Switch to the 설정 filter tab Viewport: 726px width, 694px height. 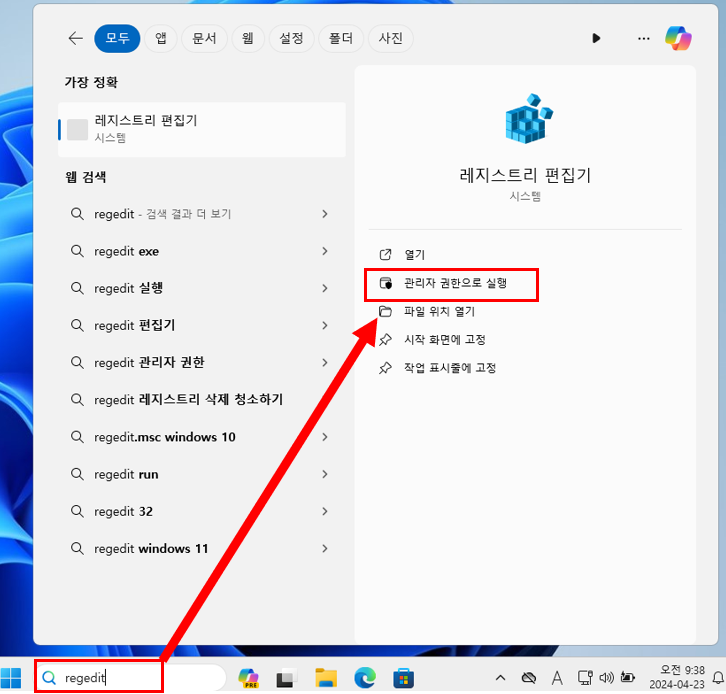coord(291,38)
